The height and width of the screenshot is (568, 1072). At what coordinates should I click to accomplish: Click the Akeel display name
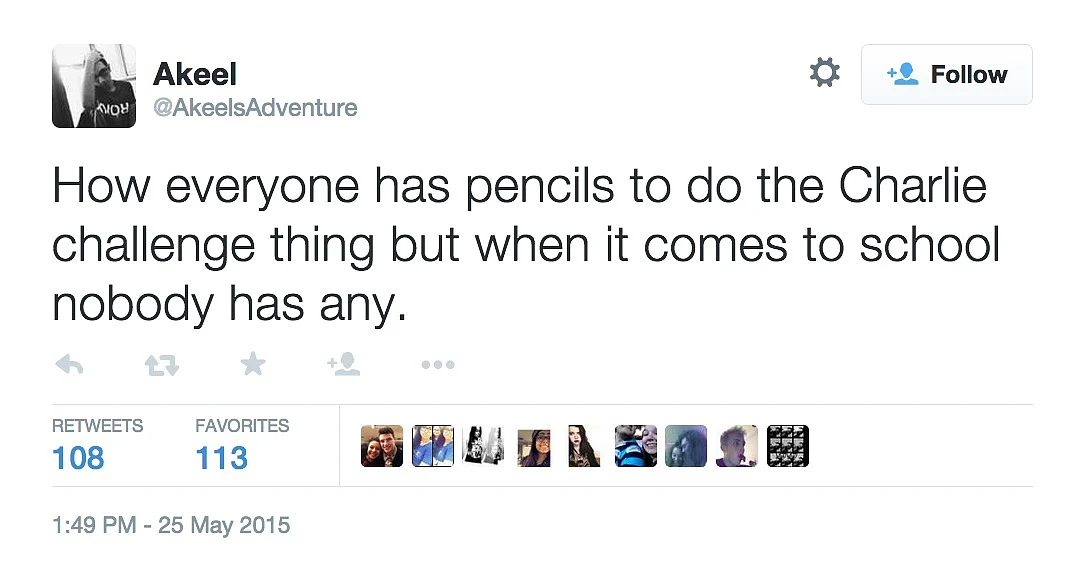(195, 74)
